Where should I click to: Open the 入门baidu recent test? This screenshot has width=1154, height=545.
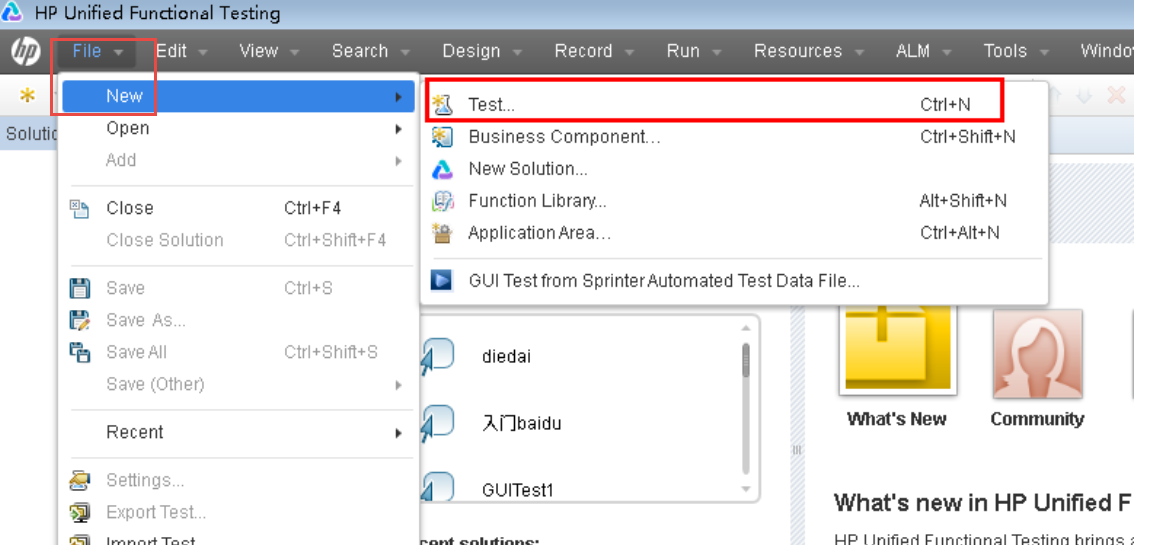[x=522, y=424]
